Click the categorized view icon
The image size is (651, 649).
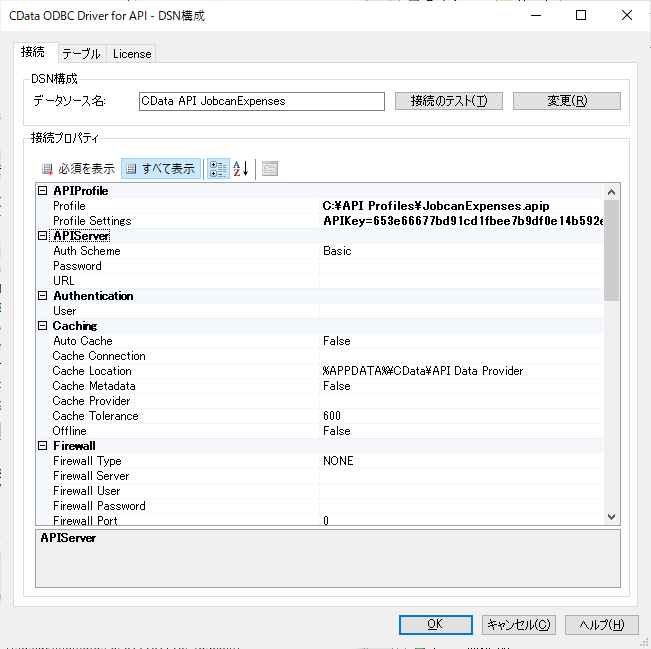(x=218, y=169)
